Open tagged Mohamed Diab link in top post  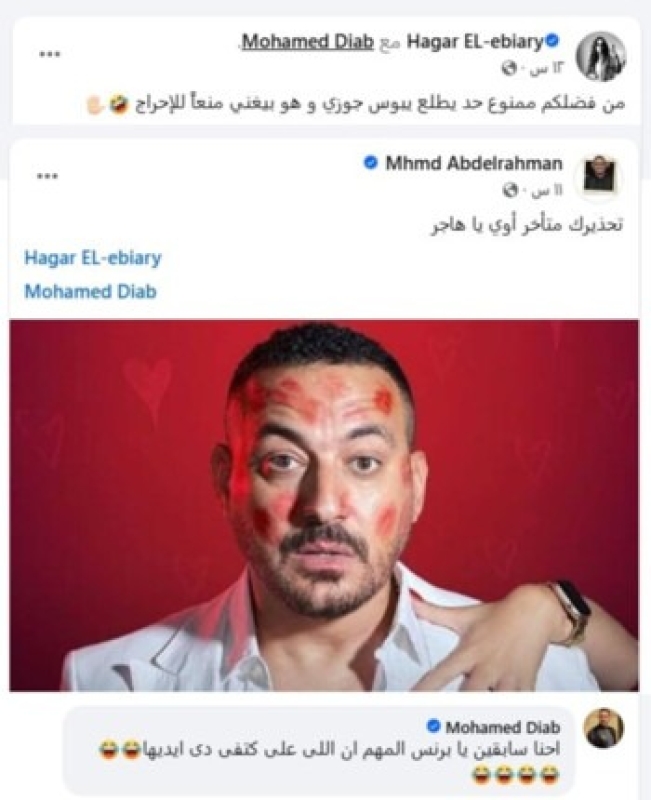tap(308, 42)
